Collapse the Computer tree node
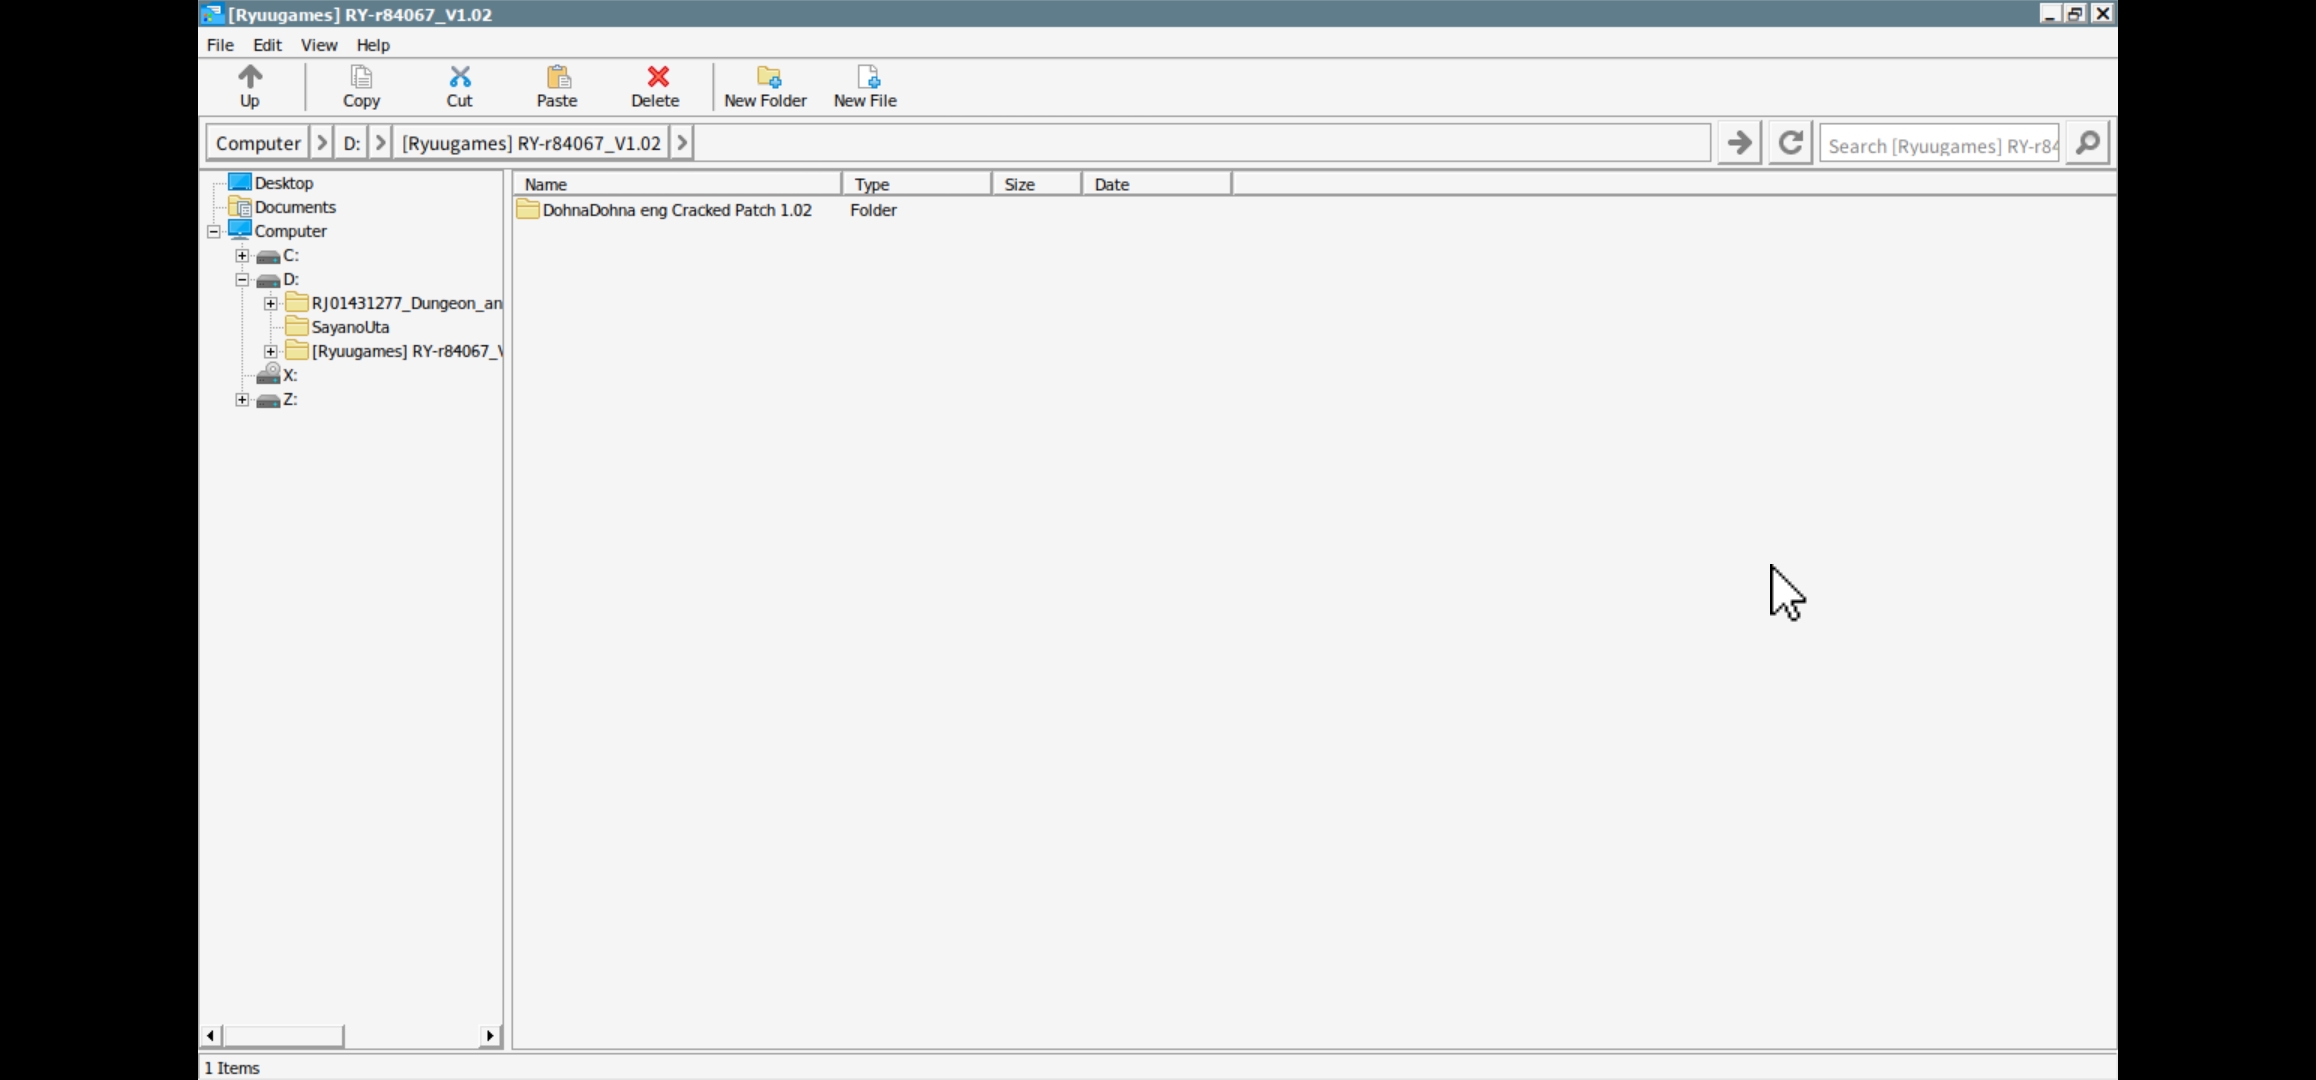 pyautogui.click(x=214, y=232)
